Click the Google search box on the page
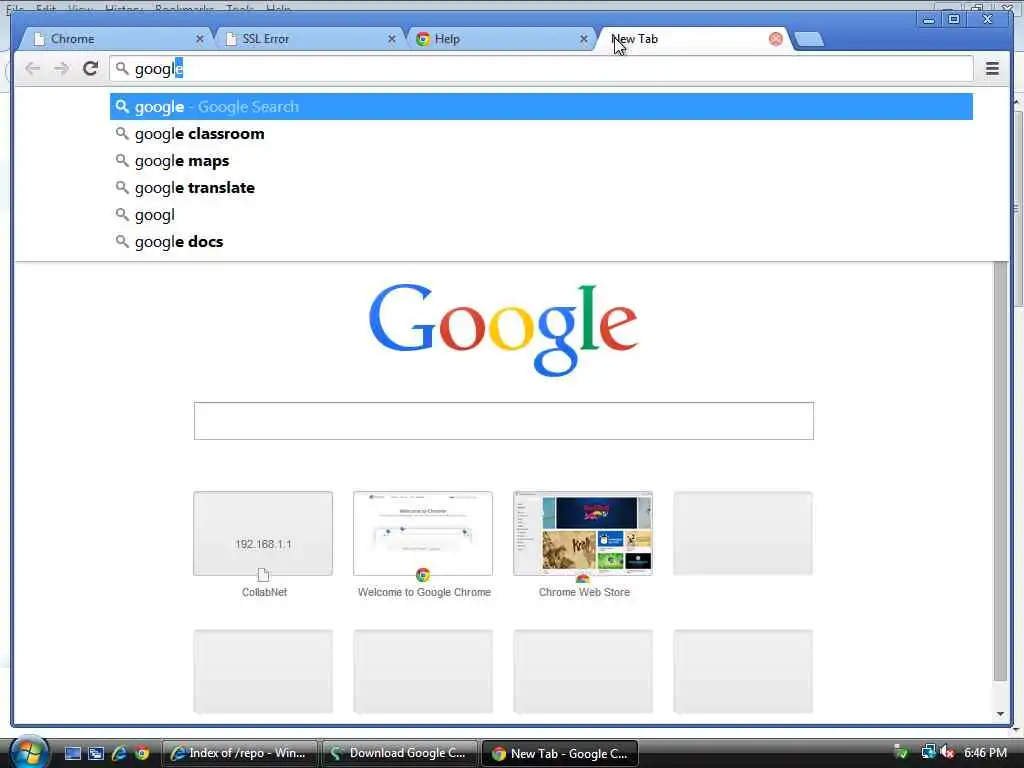1024x768 pixels. pyautogui.click(x=504, y=421)
